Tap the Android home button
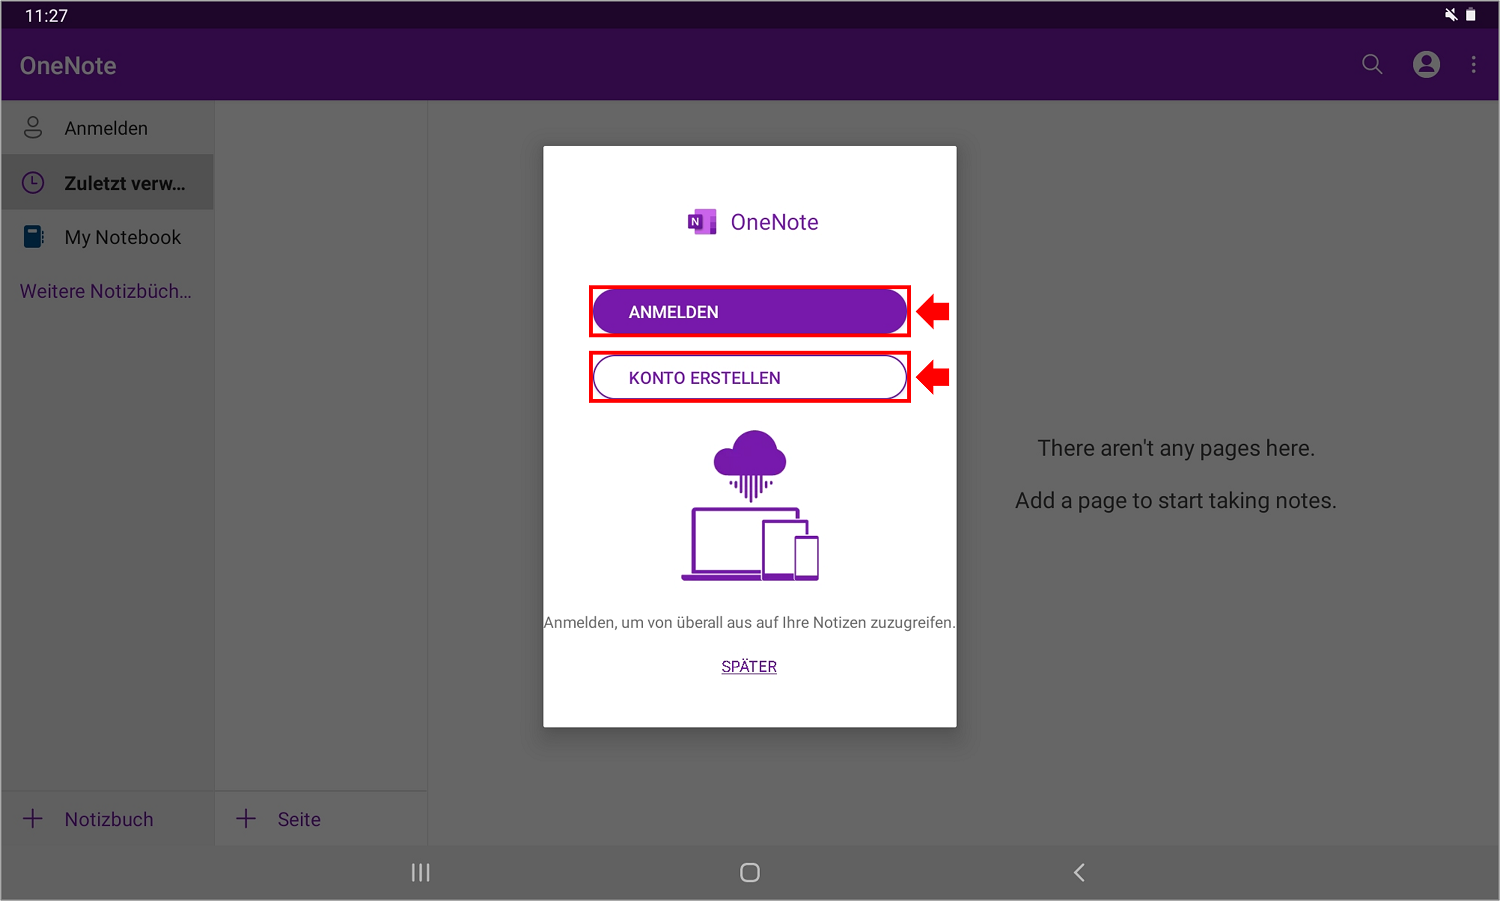This screenshot has height=901, width=1500. (x=750, y=873)
